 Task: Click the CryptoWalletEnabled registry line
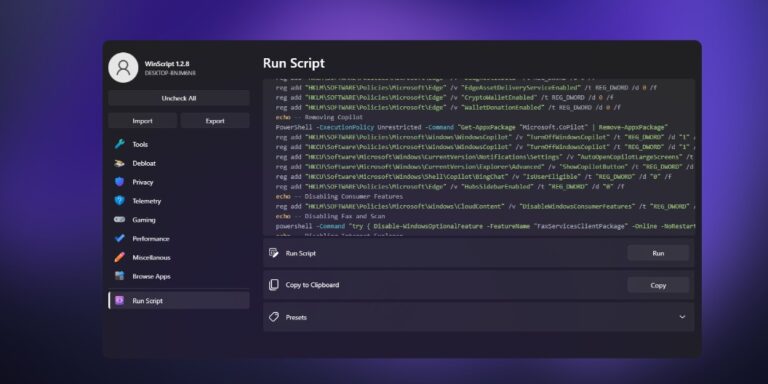(444, 97)
